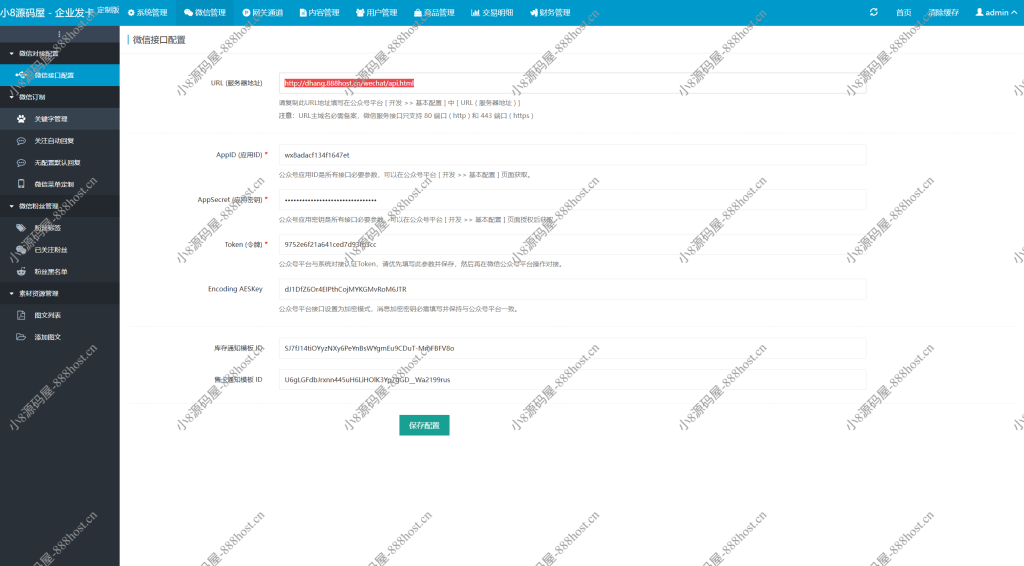The image size is (1024, 566).
Task: Open 图文列表 document icon item
Action: [59, 315]
